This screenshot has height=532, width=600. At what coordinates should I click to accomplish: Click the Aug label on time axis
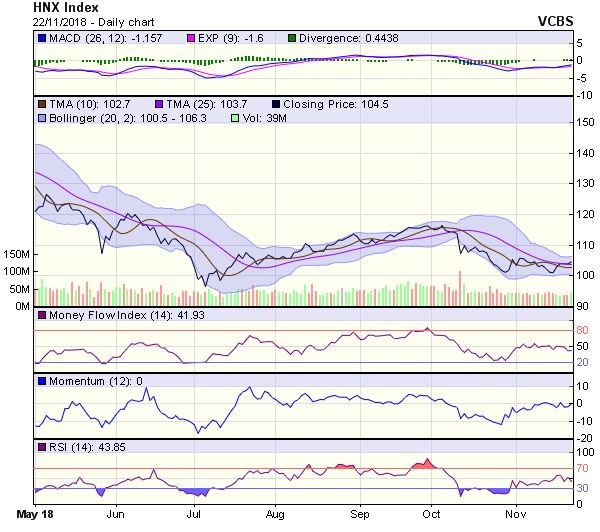coord(276,513)
